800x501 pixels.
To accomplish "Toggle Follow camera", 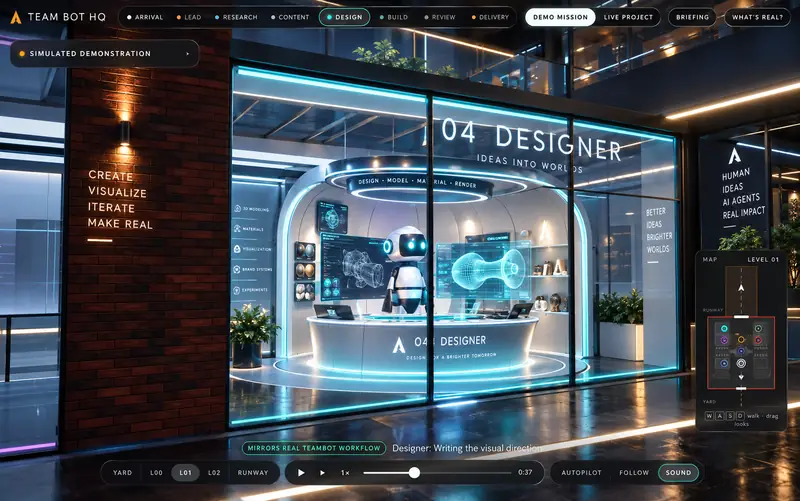I will coord(634,473).
